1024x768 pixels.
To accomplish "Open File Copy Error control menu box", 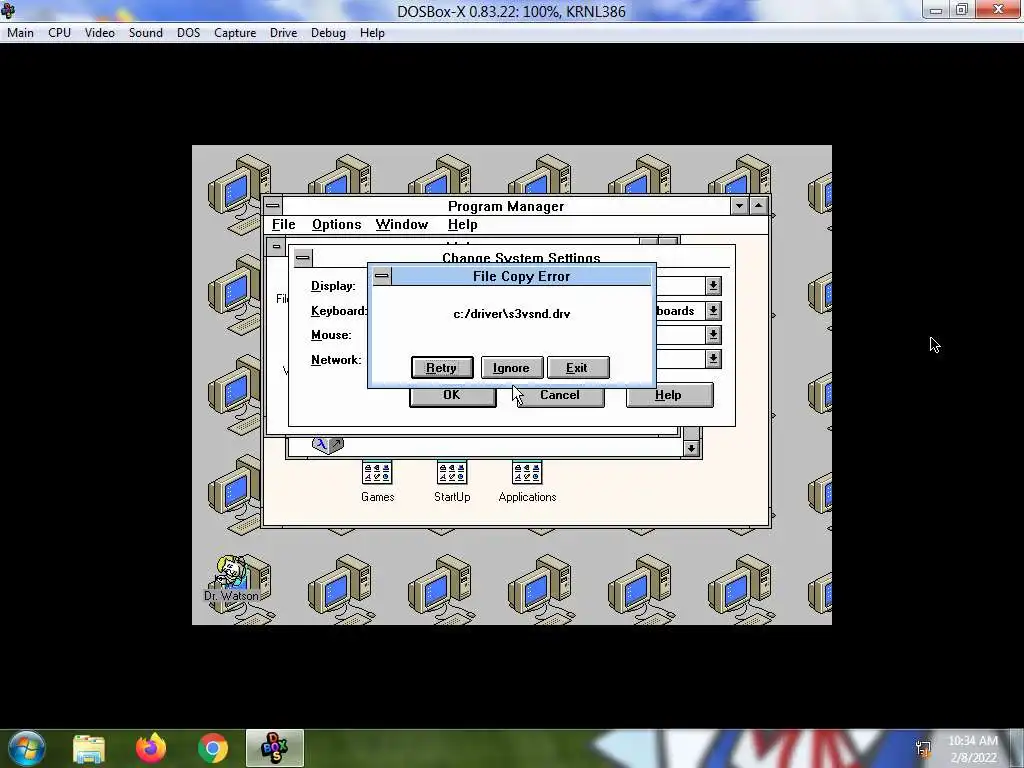I will (x=382, y=276).
